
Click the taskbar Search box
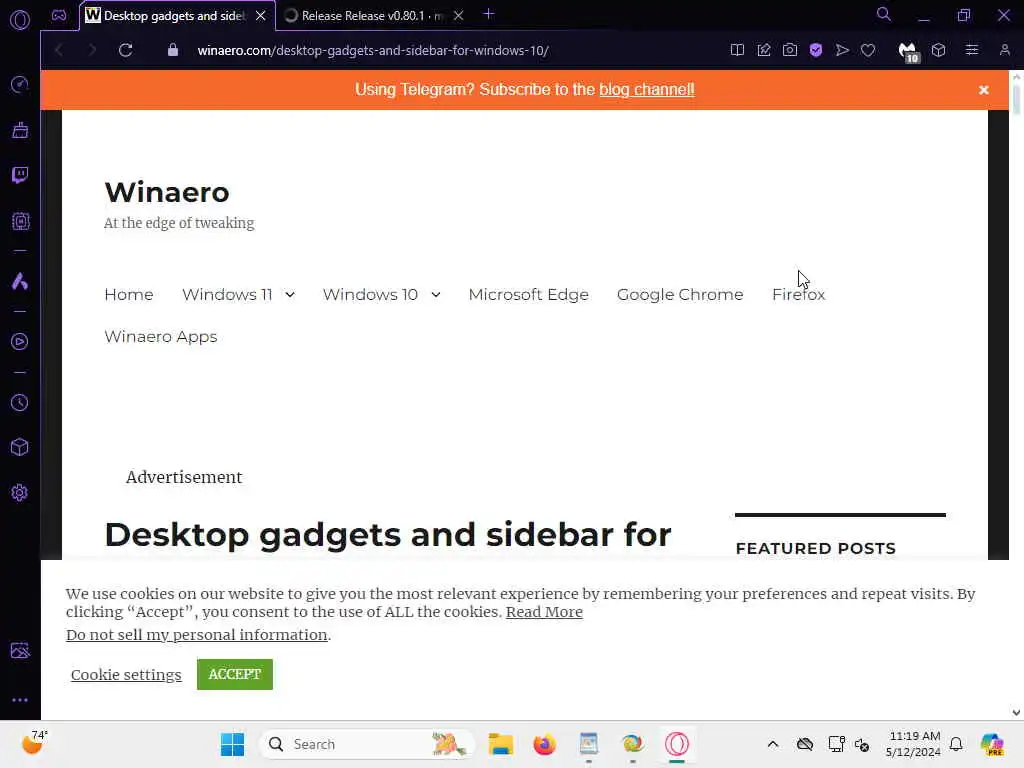pyautogui.click(x=366, y=744)
